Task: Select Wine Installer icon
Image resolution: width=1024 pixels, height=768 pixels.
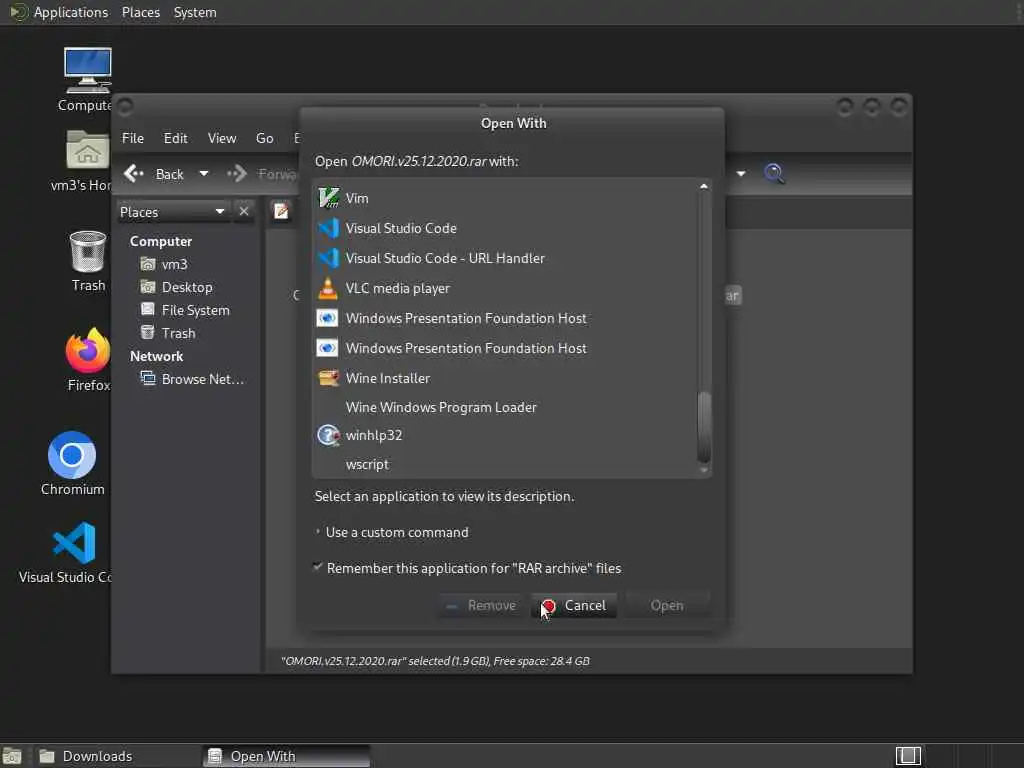Action: tap(328, 378)
